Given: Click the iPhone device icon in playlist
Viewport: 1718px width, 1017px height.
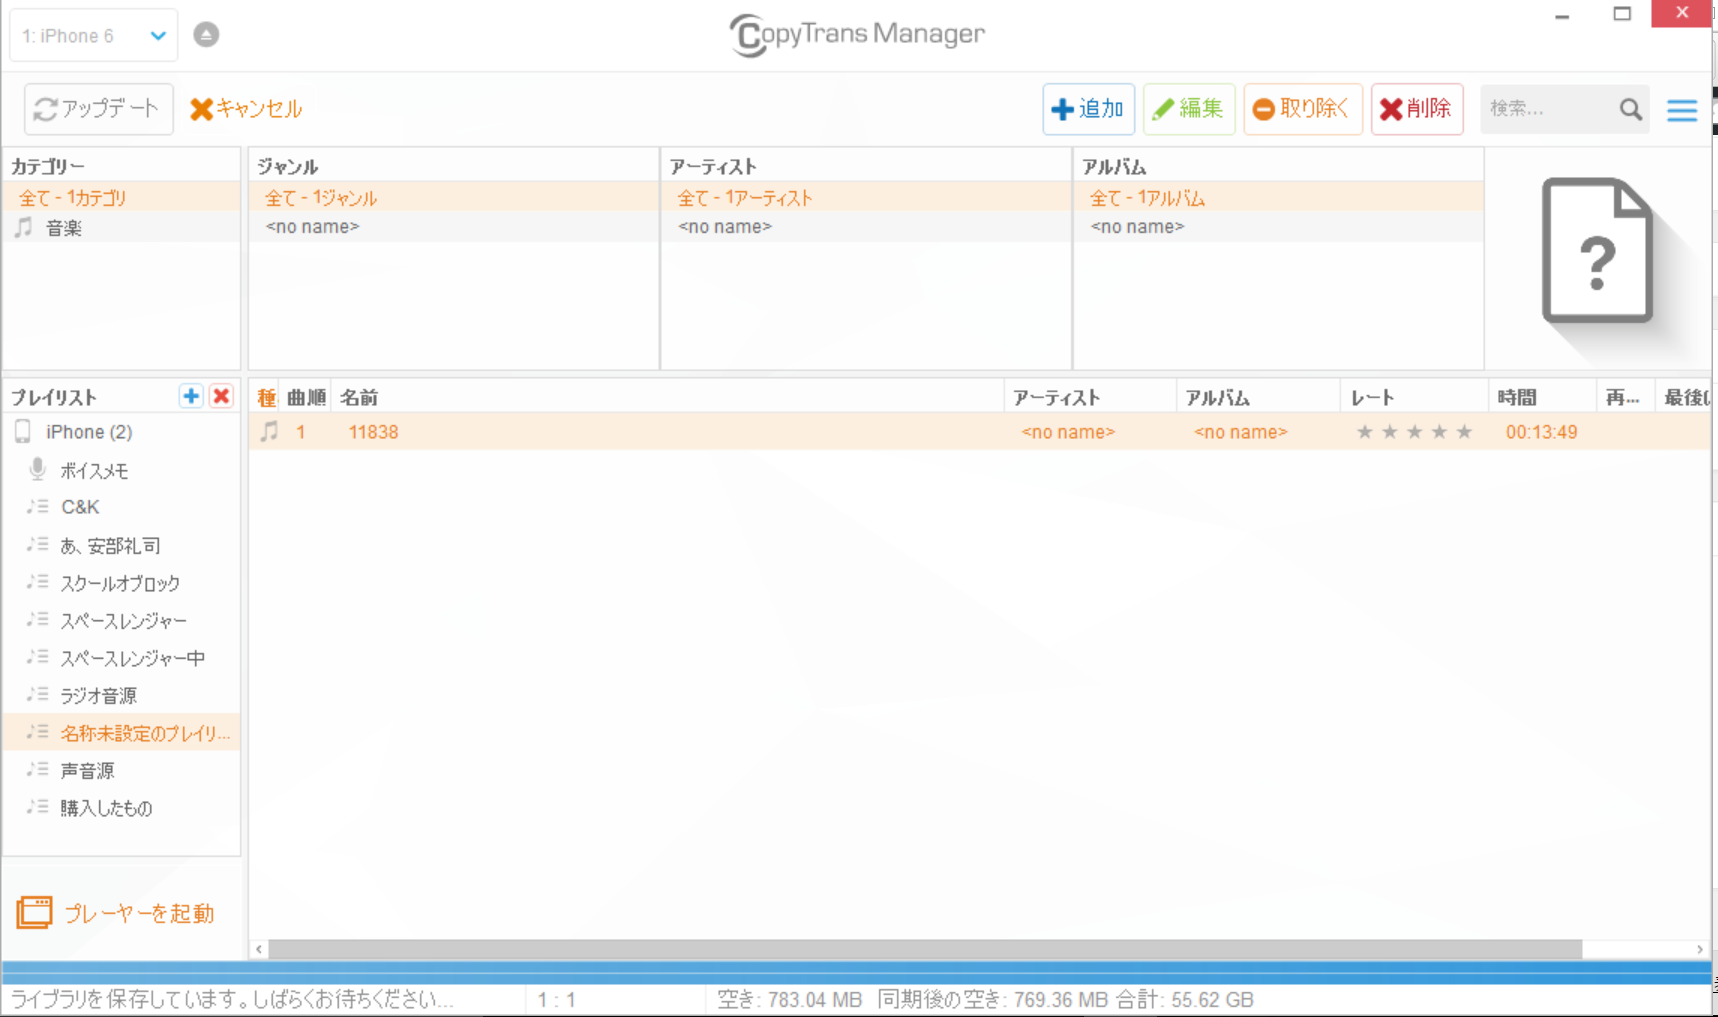Looking at the screenshot, I should click(x=23, y=431).
